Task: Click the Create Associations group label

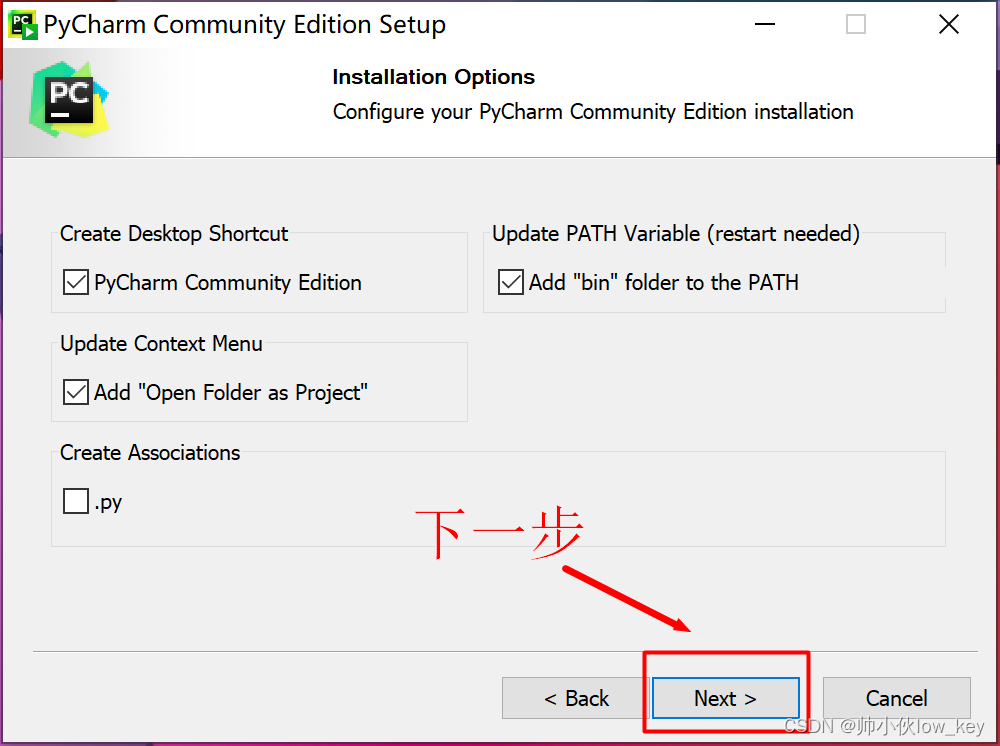Action: [x=150, y=453]
